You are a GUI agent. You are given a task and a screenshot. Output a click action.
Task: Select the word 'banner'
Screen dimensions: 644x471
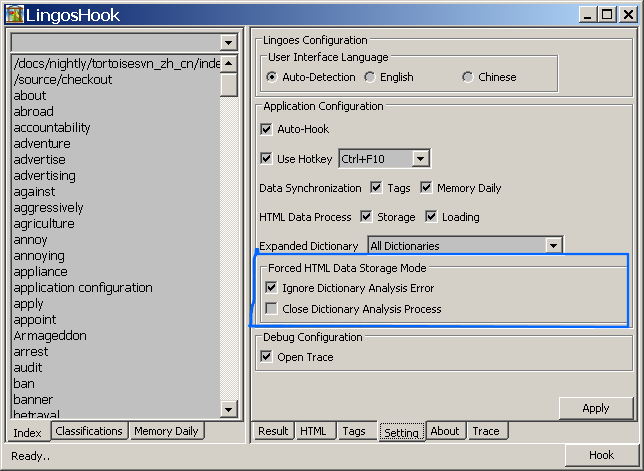(116, 400)
